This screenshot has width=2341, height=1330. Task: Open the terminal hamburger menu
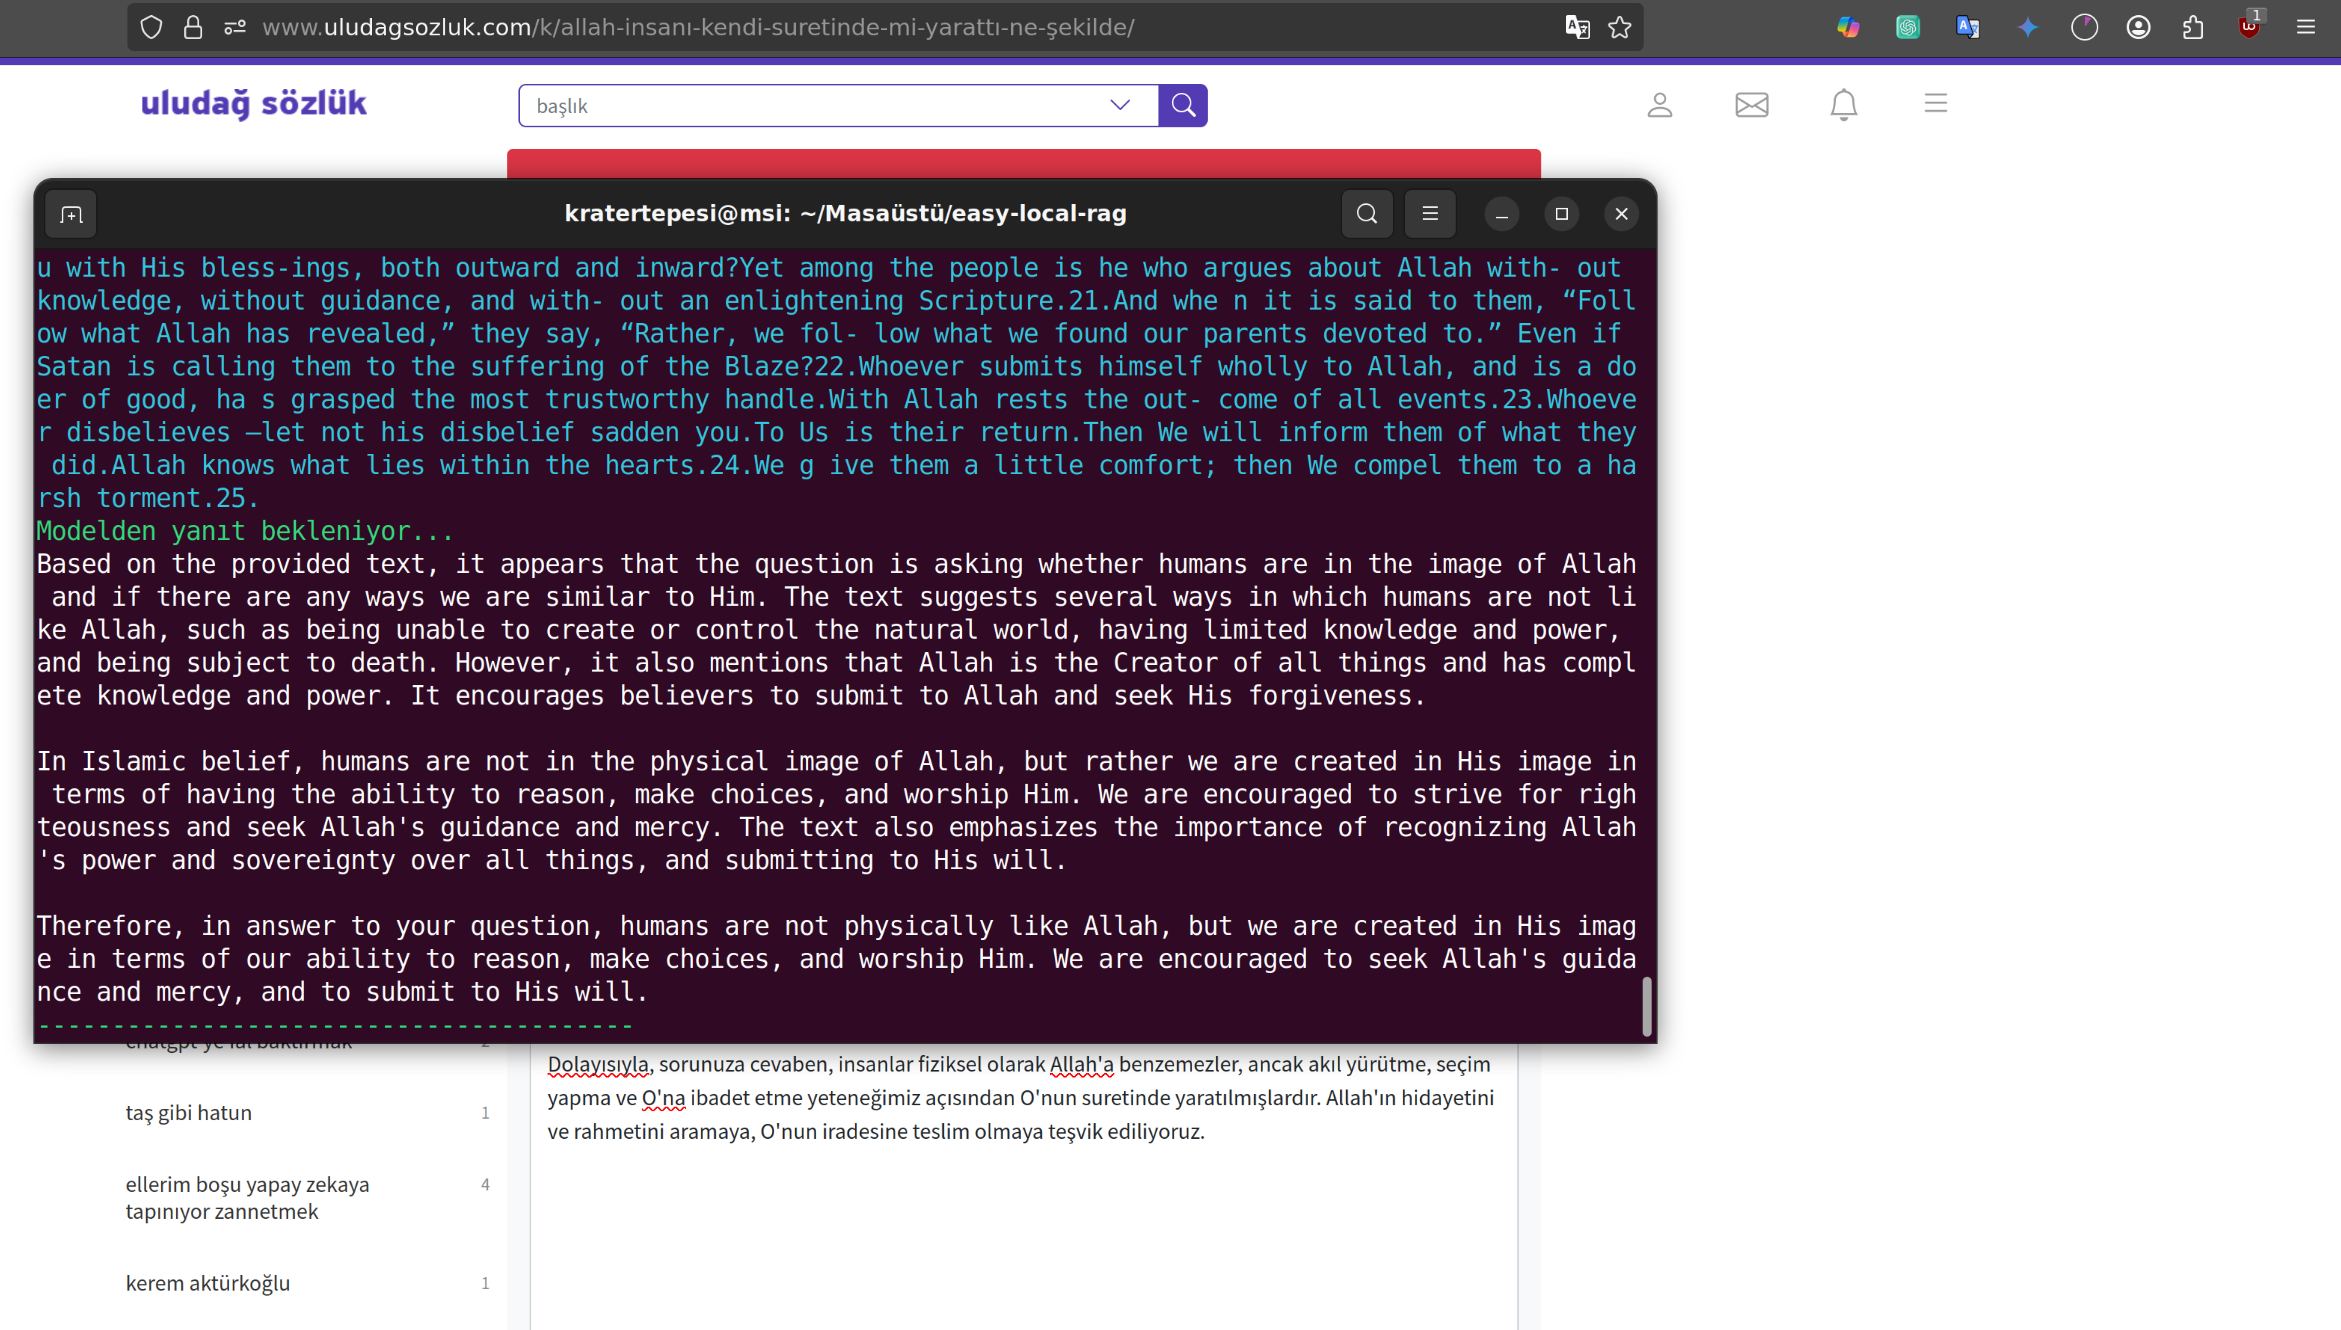click(x=1430, y=213)
